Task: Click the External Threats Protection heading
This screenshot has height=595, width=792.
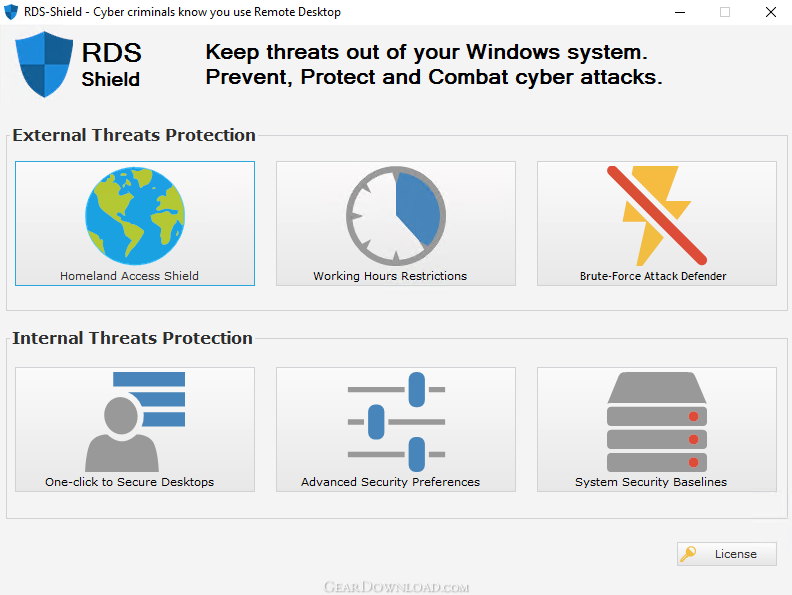Action: [134, 135]
